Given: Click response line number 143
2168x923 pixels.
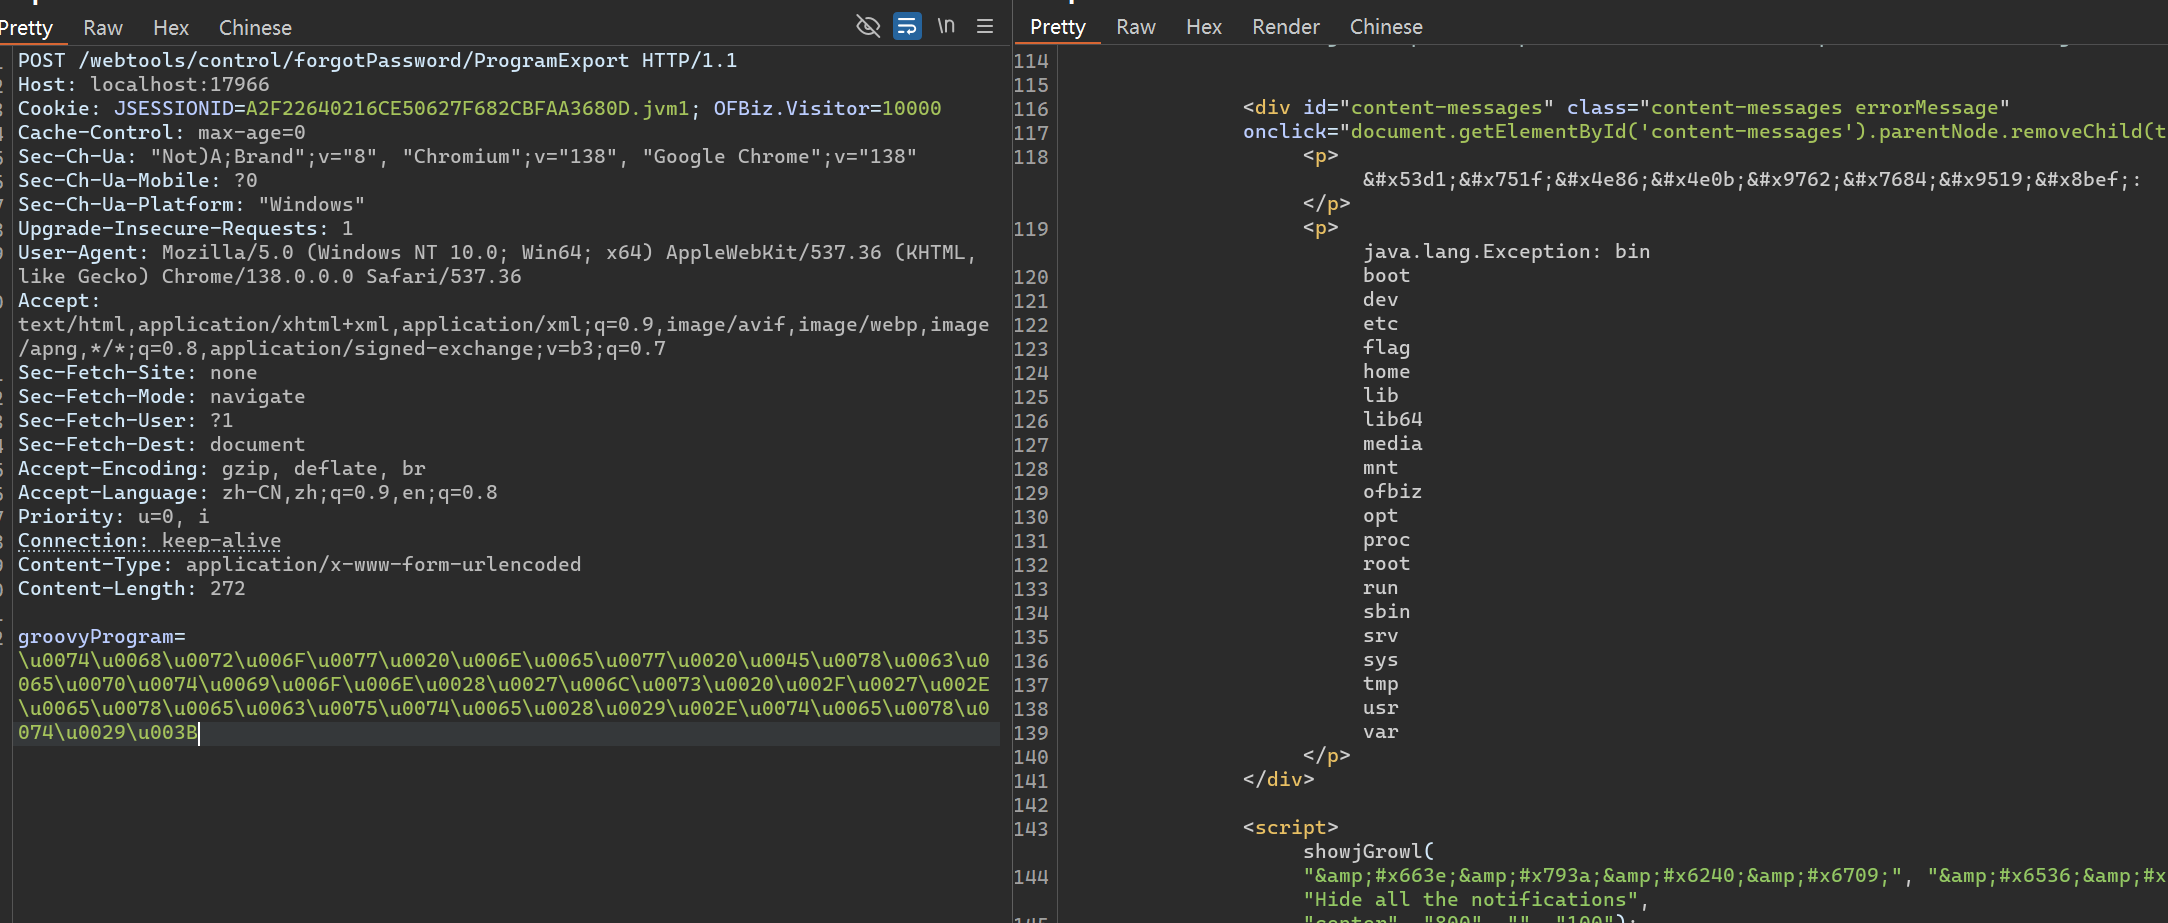Looking at the screenshot, I should pyautogui.click(x=1030, y=829).
